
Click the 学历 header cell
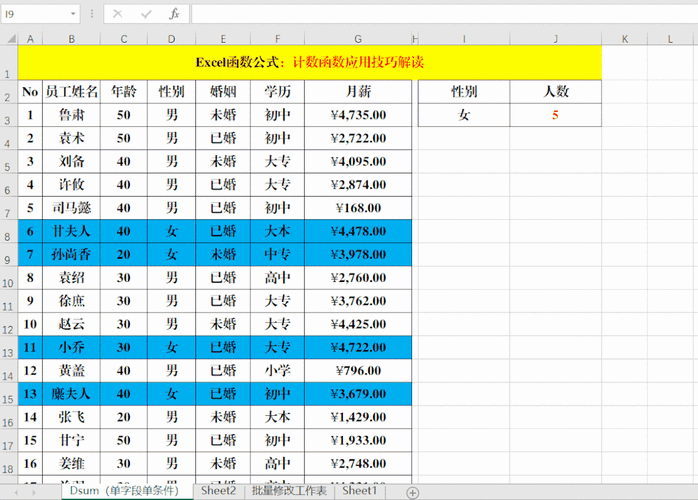click(x=277, y=92)
